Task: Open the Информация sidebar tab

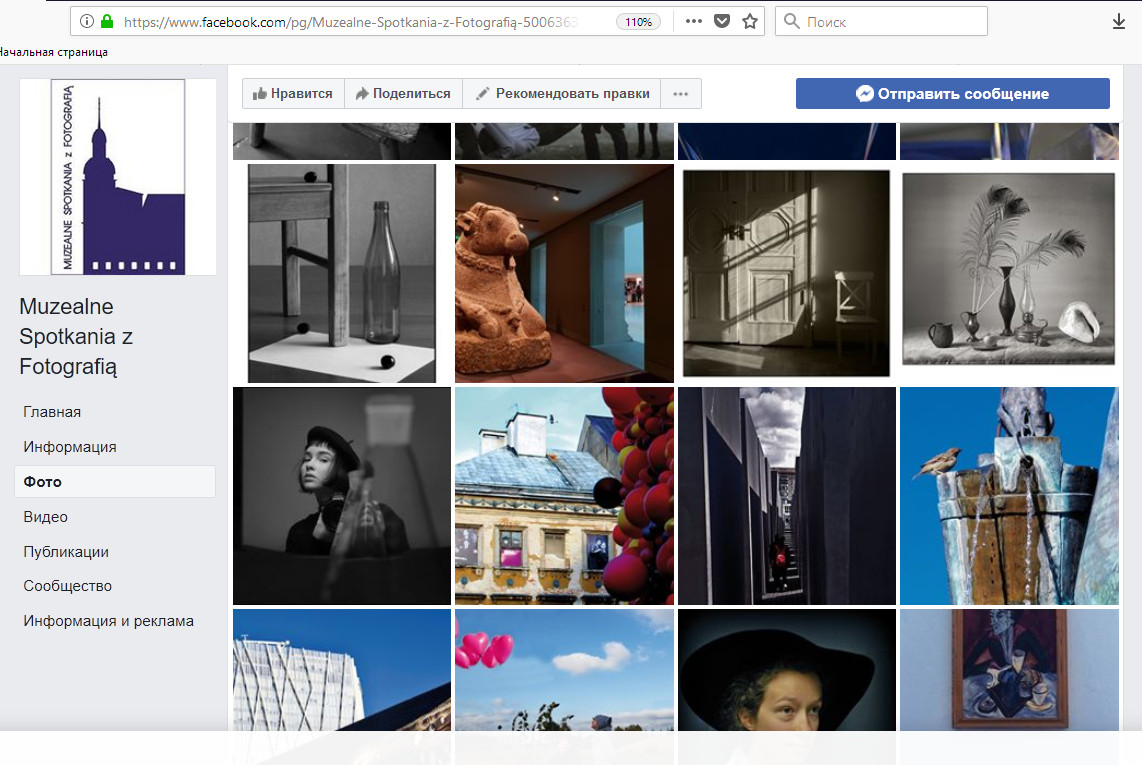Action: [70, 447]
